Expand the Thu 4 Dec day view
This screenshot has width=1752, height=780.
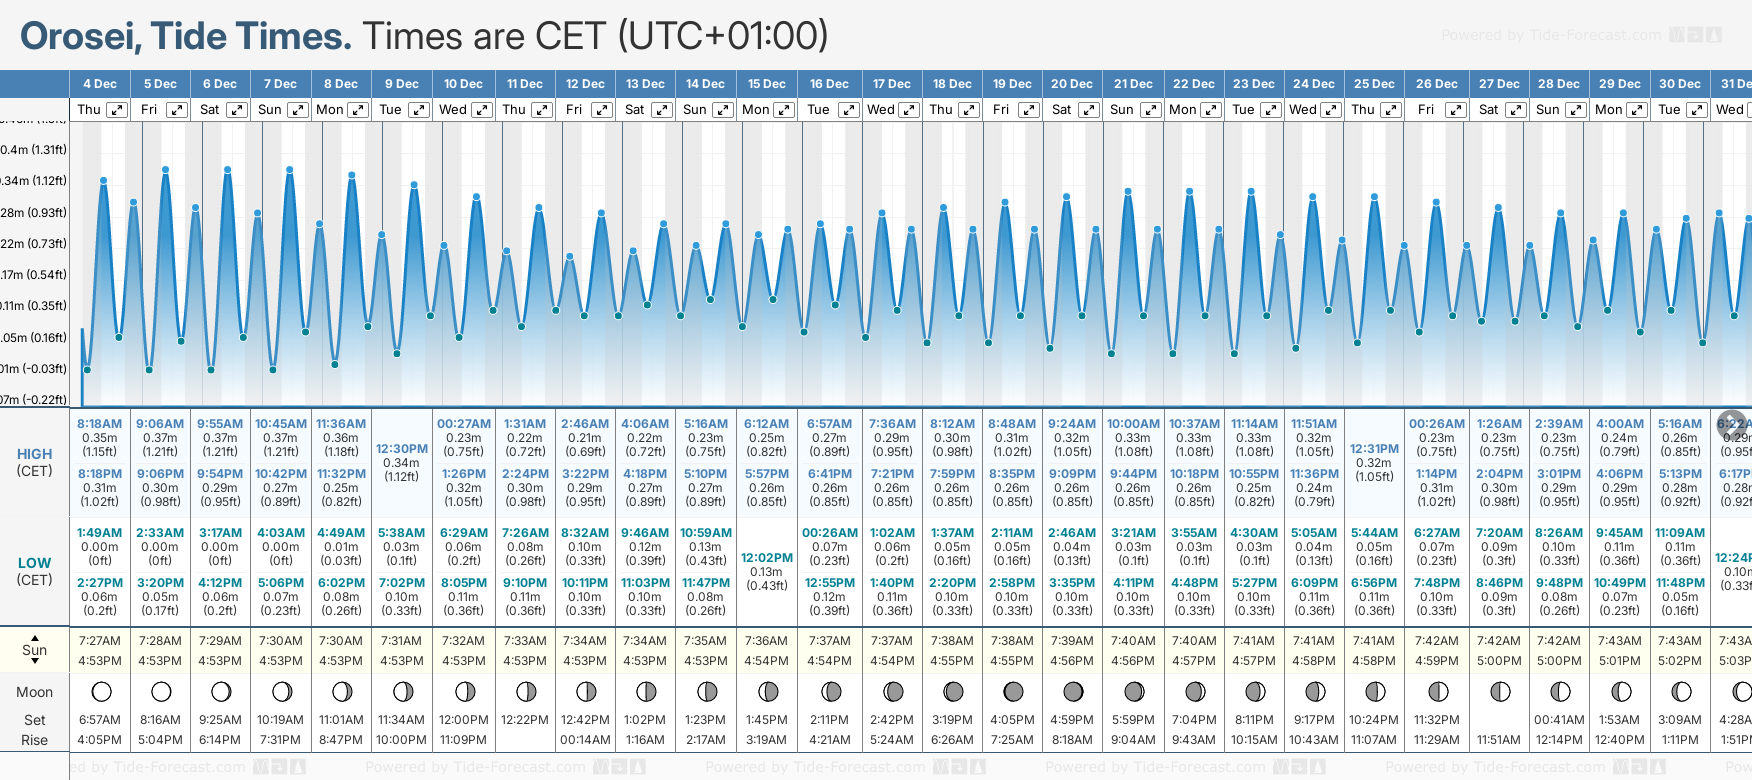coord(117,110)
